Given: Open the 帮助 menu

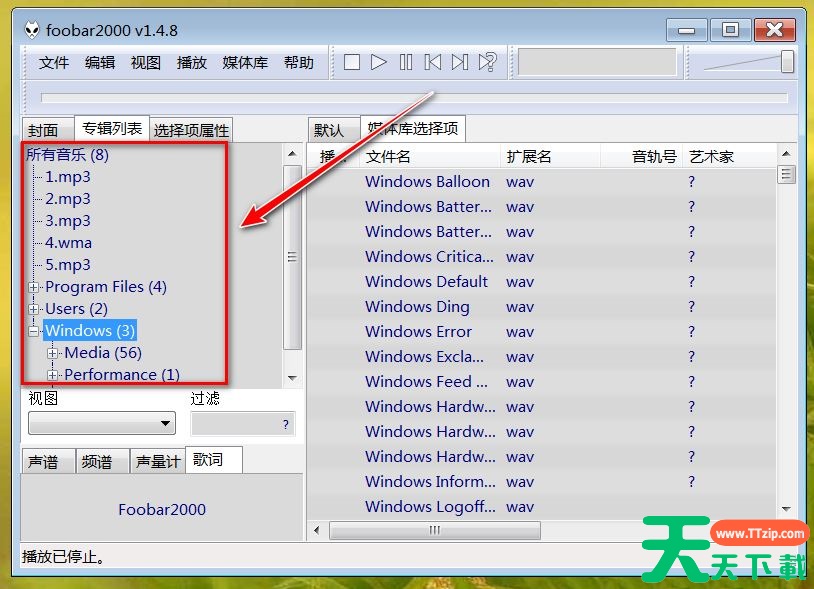Looking at the screenshot, I should coord(299,63).
